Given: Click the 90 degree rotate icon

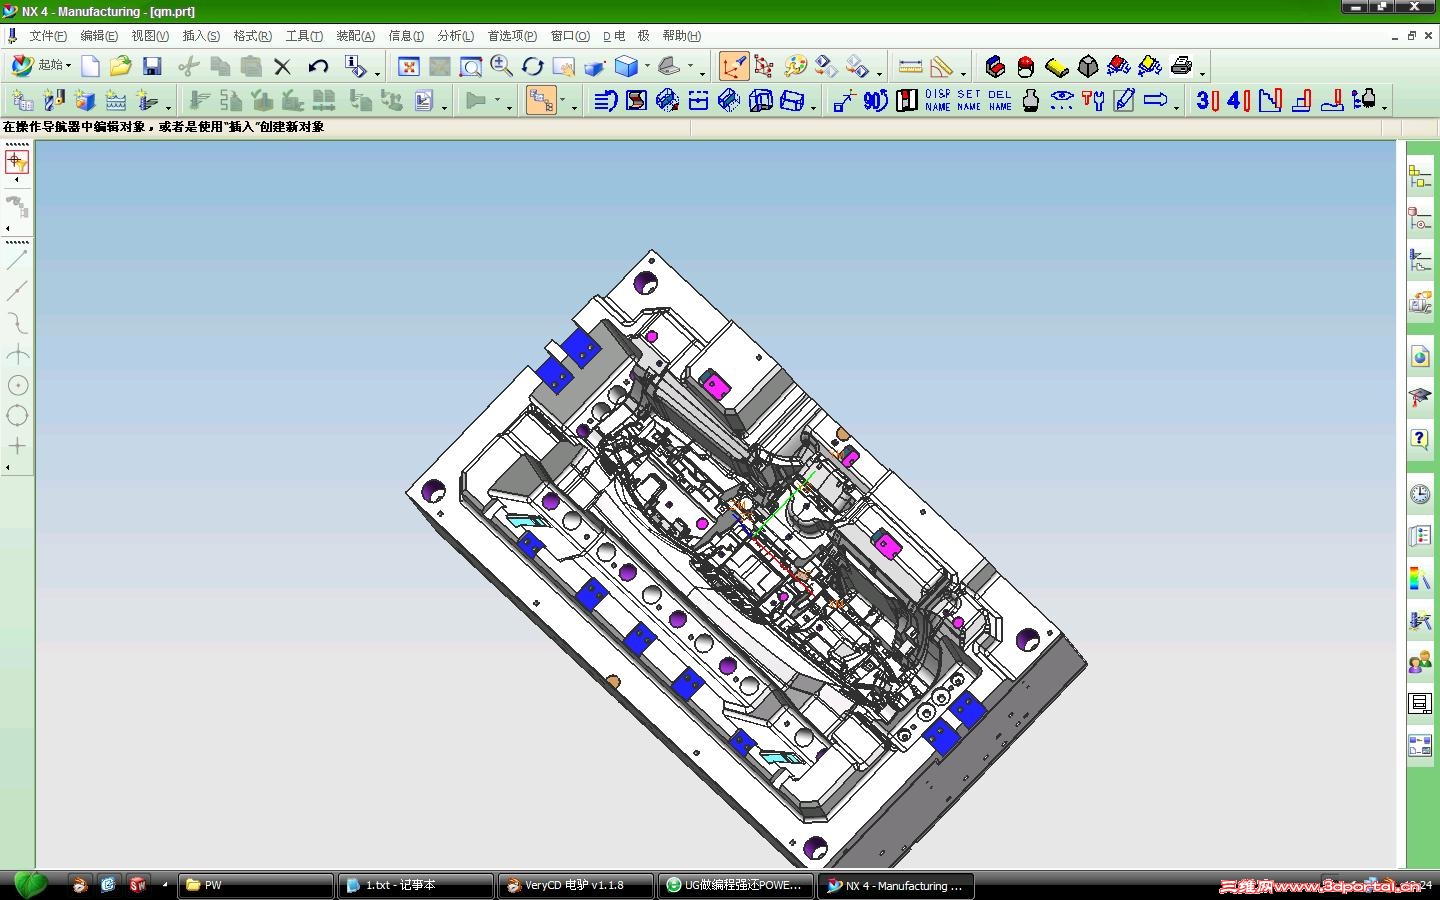Looking at the screenshot, I should [875, 100].
